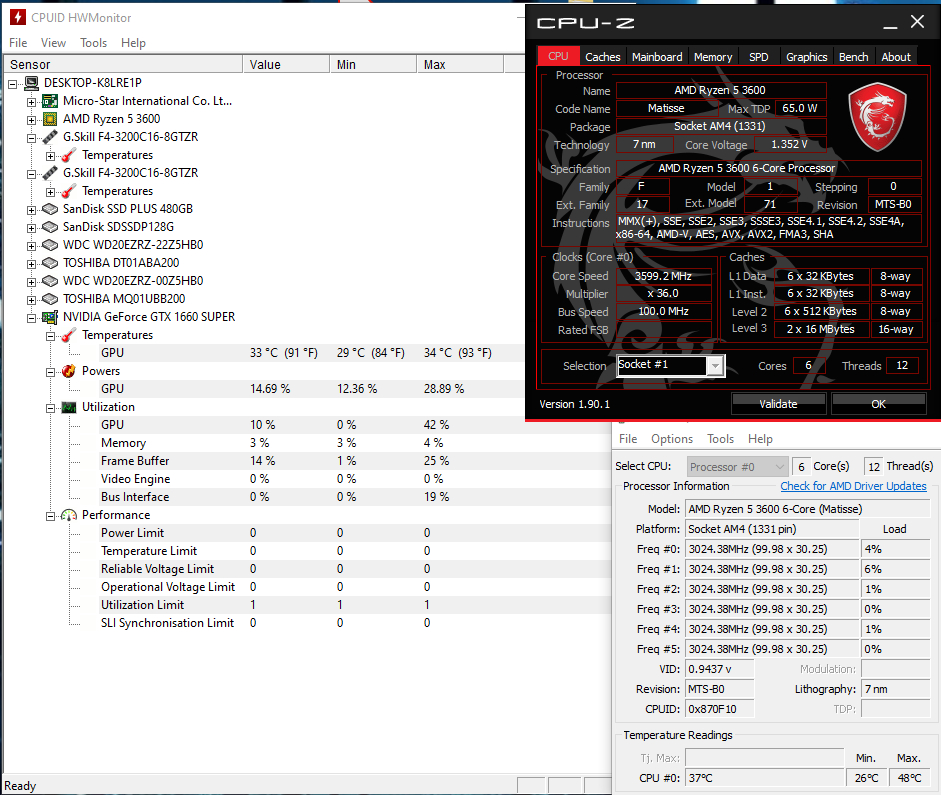Collapse the Utilization section
This screenshot has height=795, width=941.
(x=50, y=408)
